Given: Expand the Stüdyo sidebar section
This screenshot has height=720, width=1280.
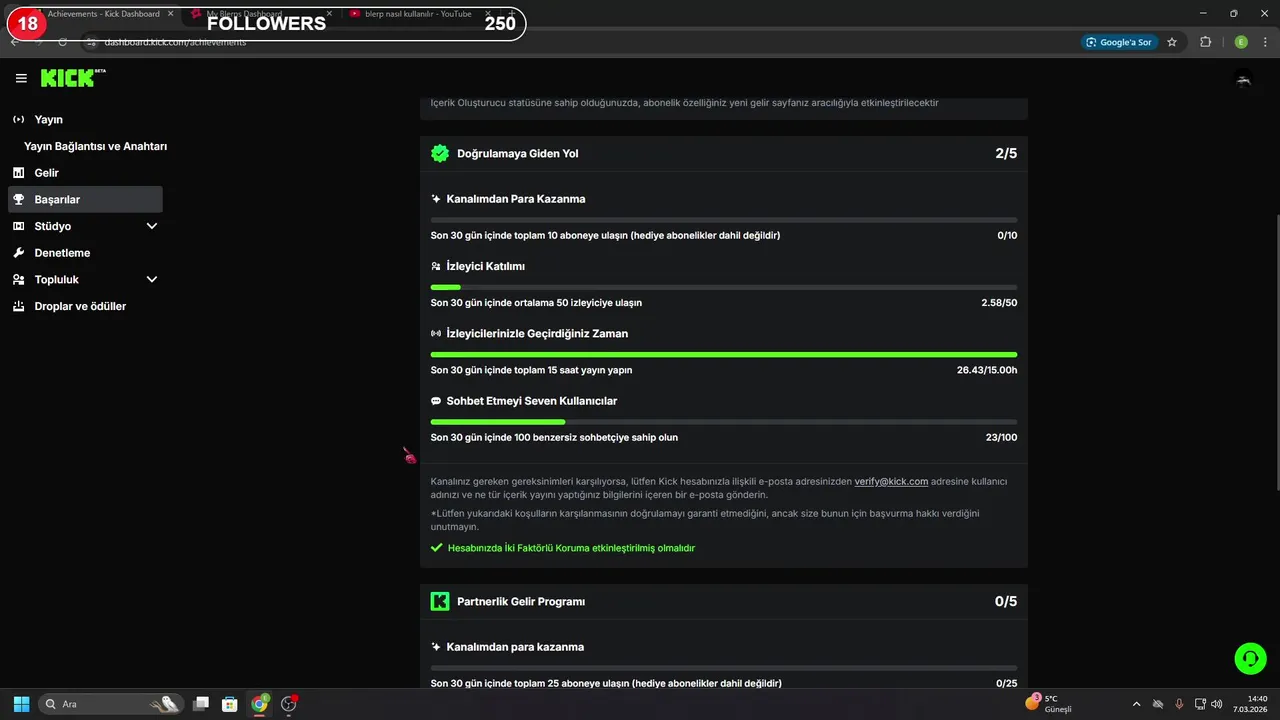Looking at the screenshot, I should coord(152,226).
